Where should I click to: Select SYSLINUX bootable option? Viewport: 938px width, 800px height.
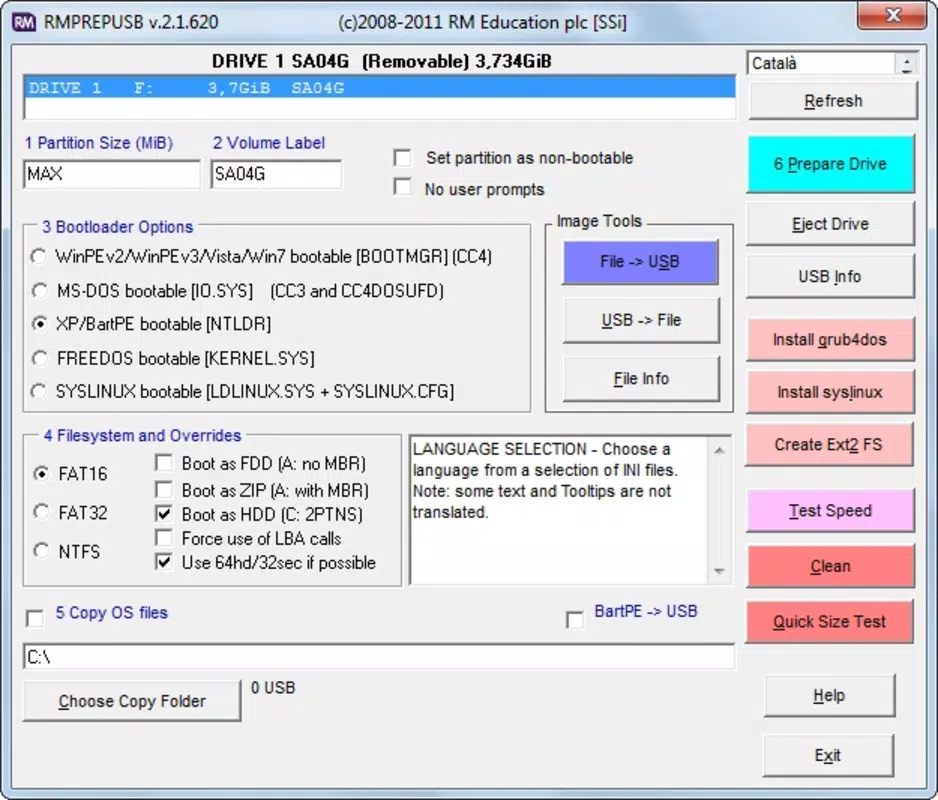[39, 391]
